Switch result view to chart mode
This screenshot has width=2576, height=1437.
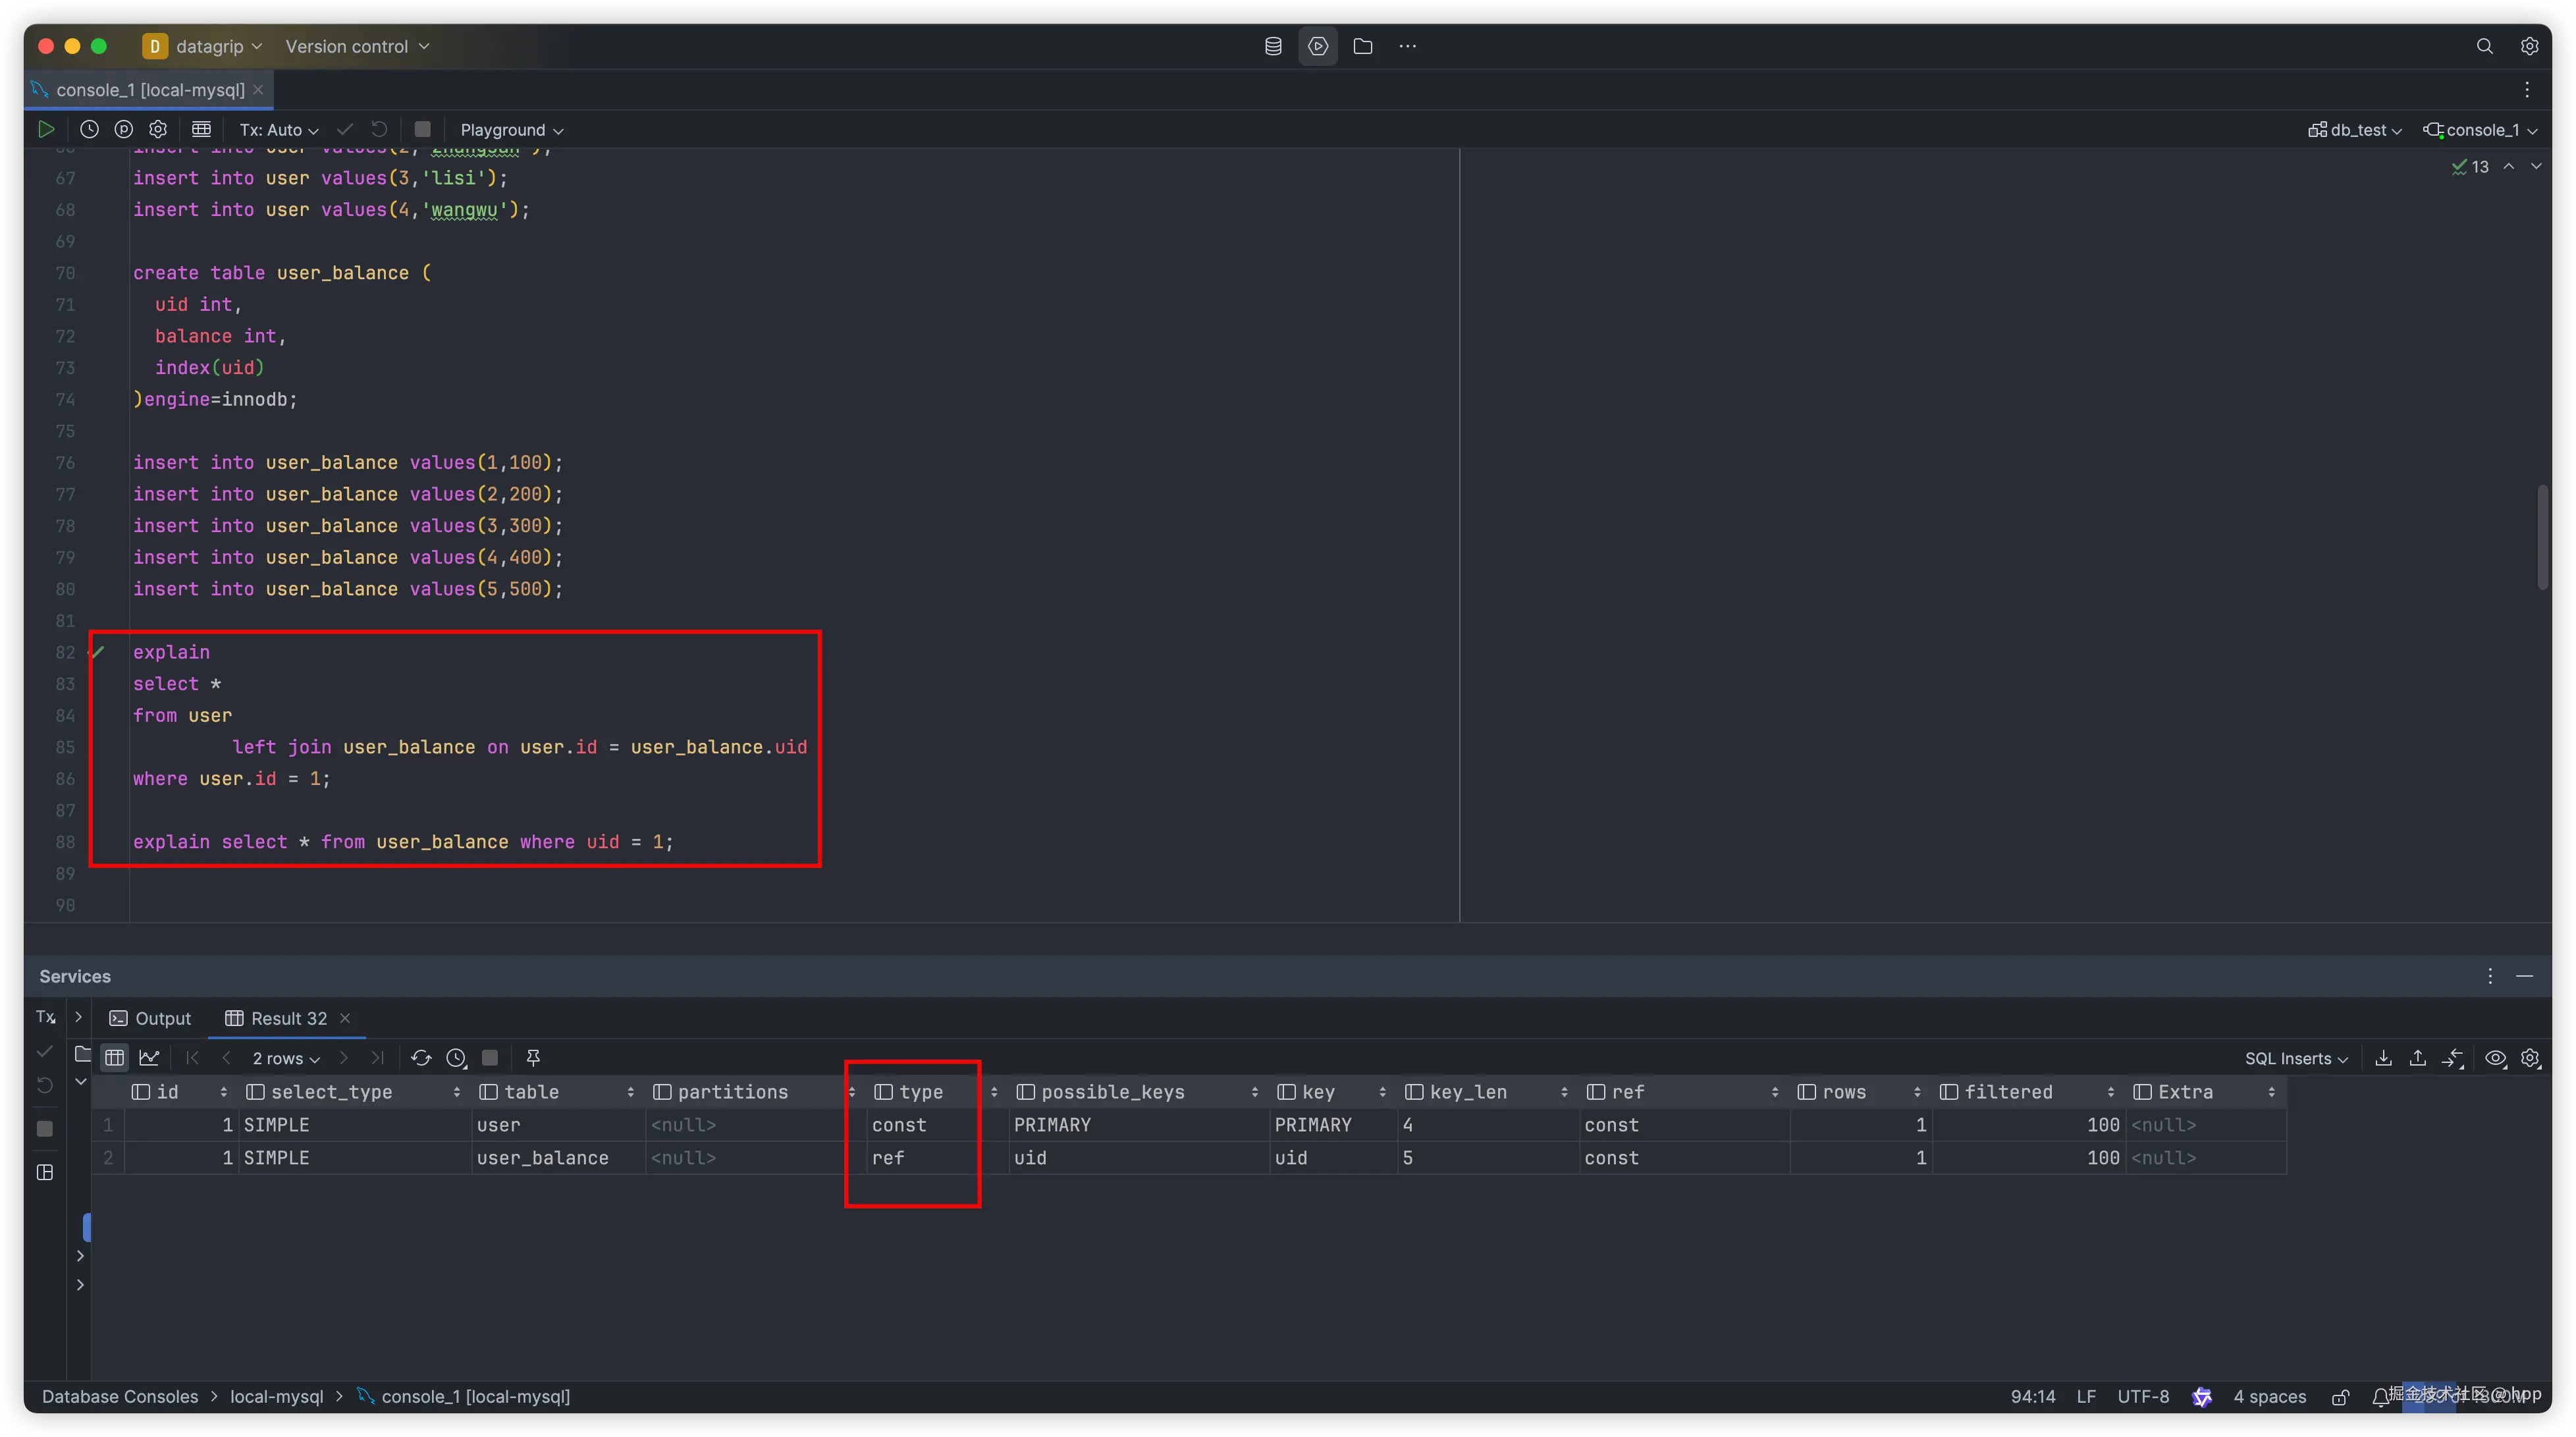[149, 1058]
